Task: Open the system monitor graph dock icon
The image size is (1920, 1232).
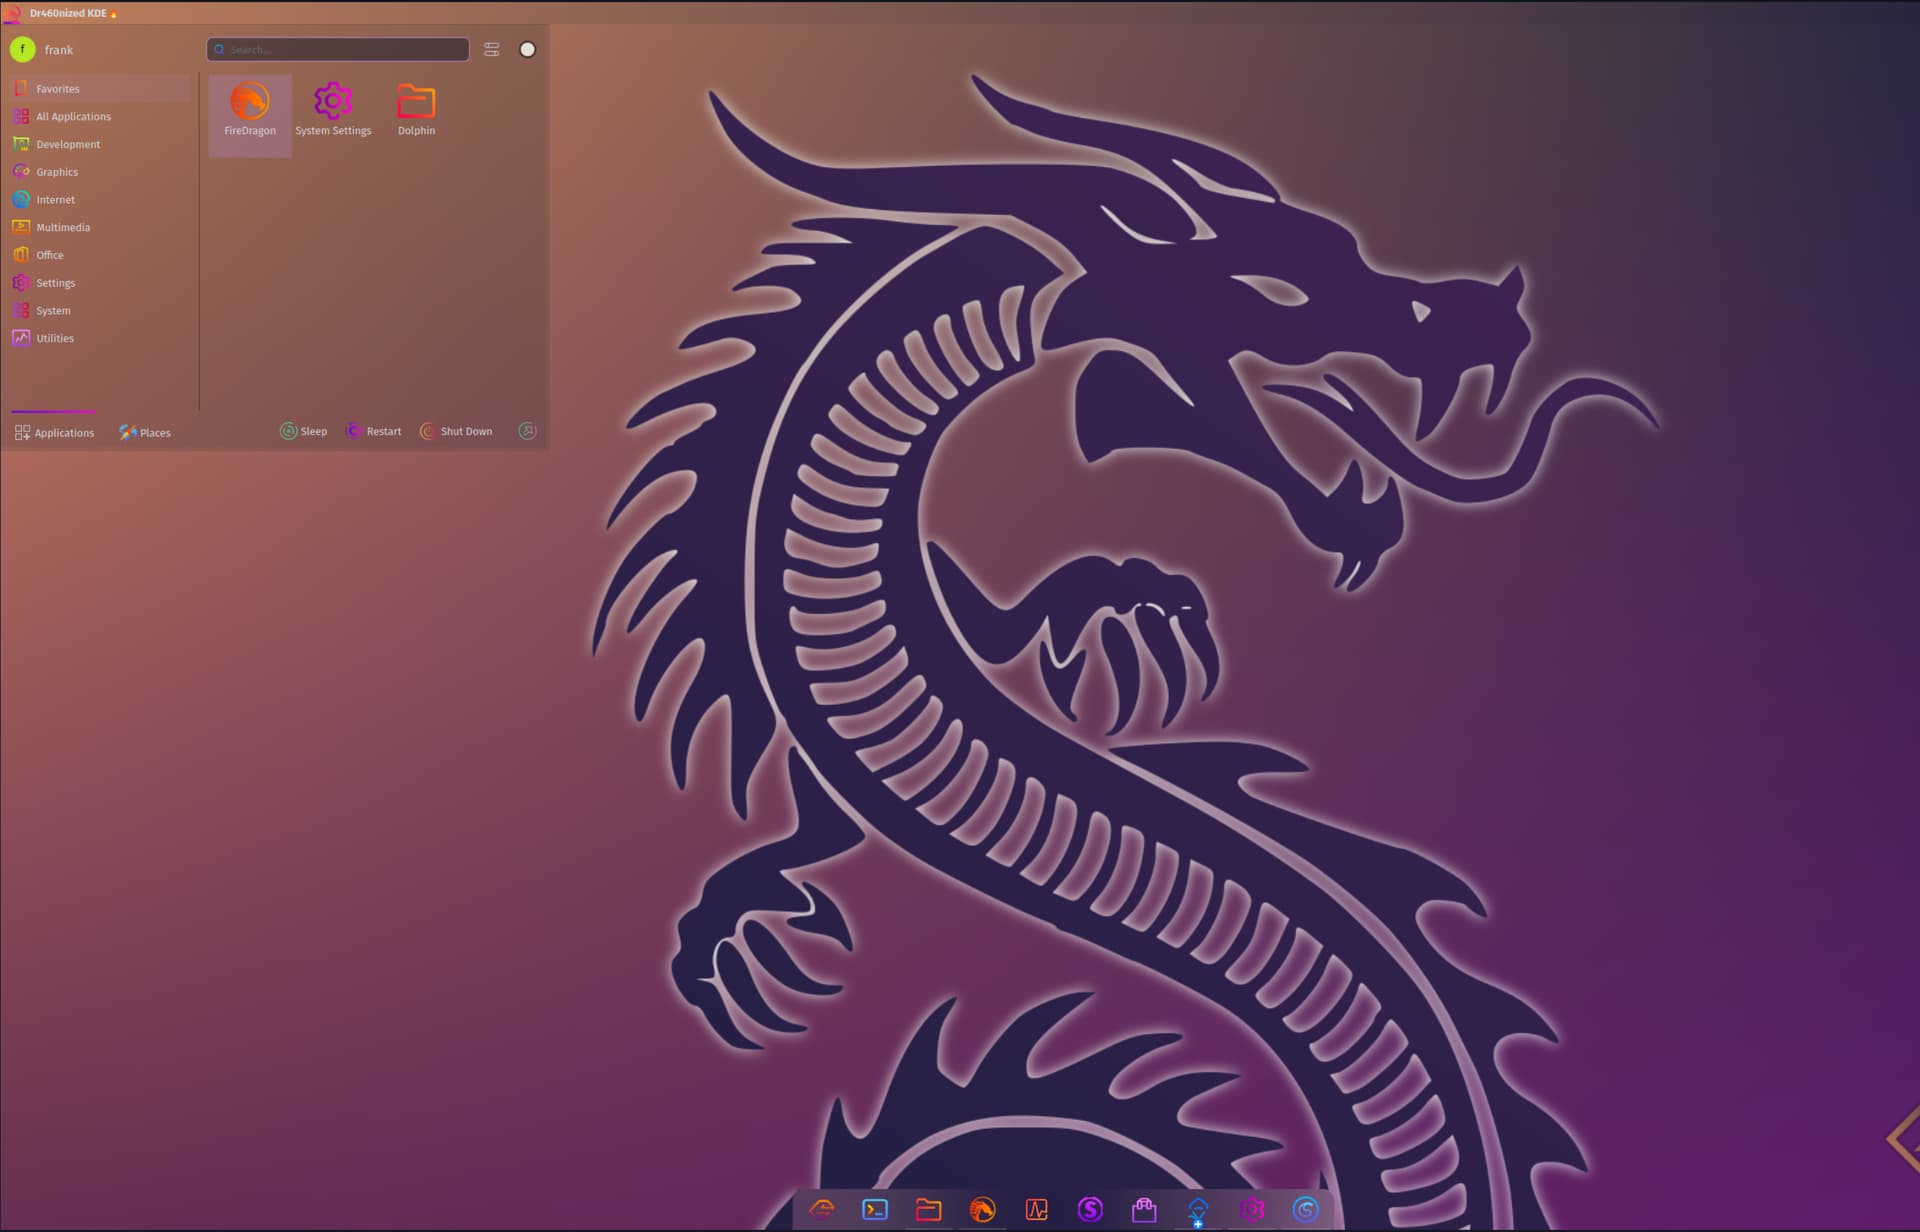Action: pyautogui.click(x=1037, y=1209)
